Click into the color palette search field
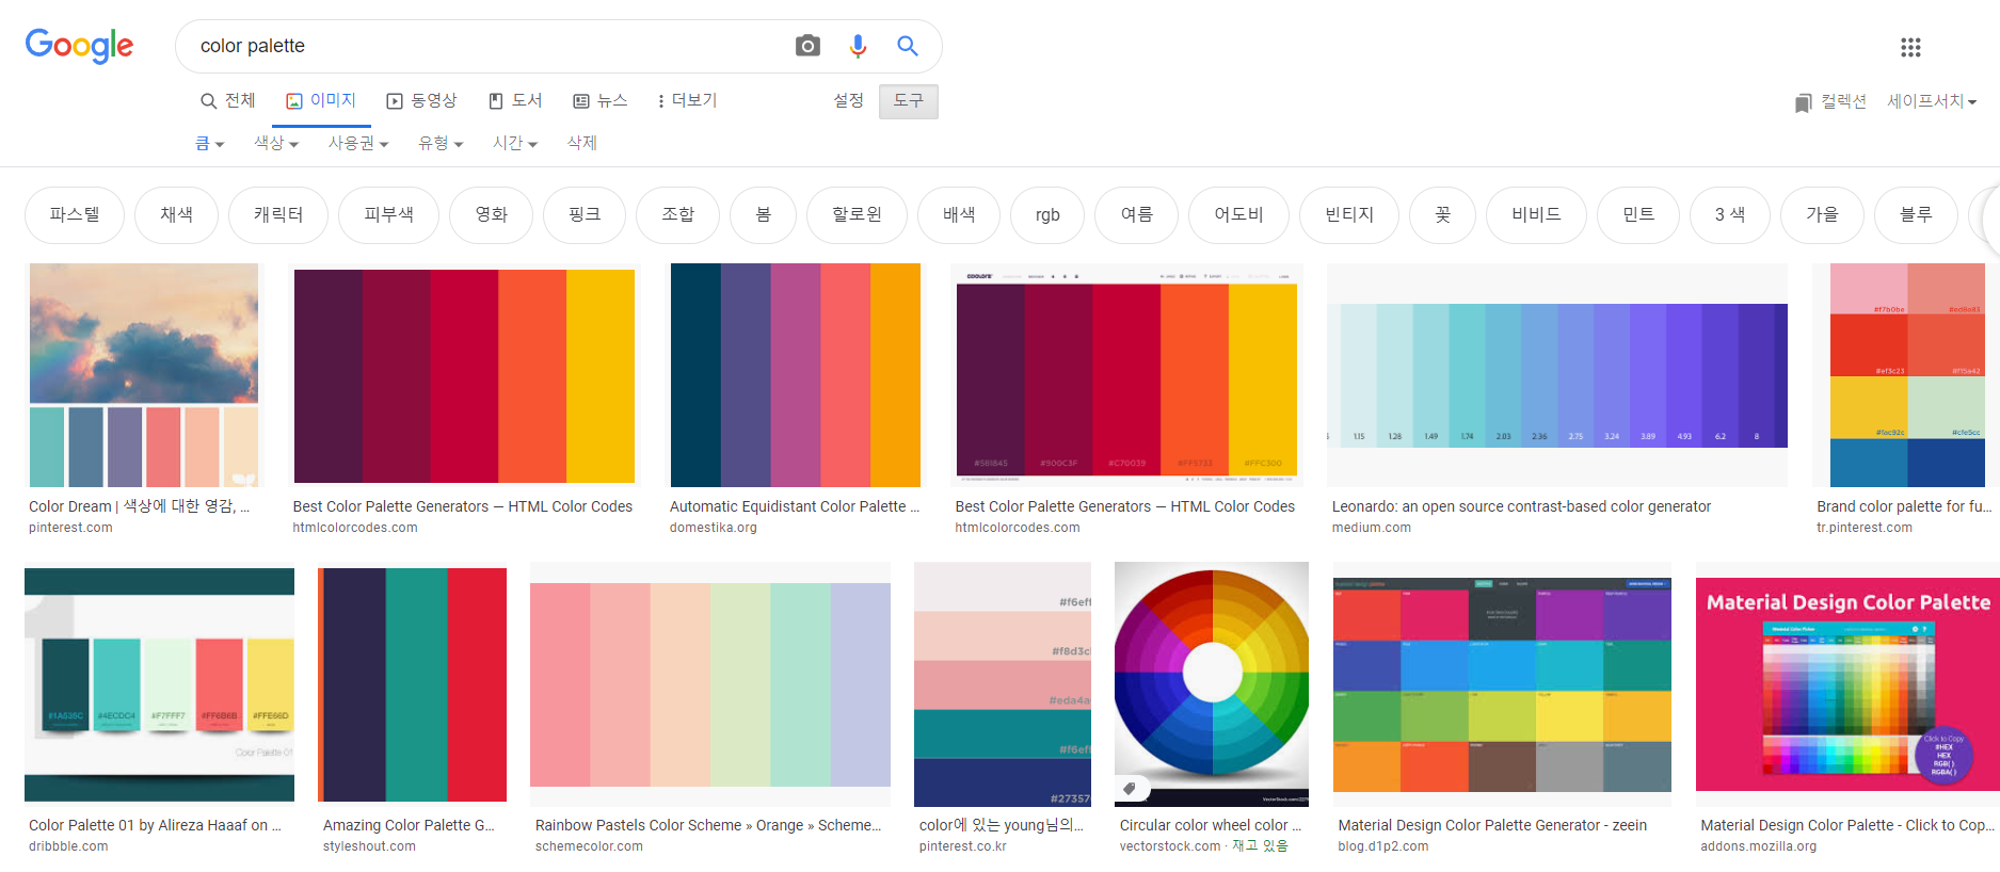Screen dimensions: 2000x872 tap(485, 46)
